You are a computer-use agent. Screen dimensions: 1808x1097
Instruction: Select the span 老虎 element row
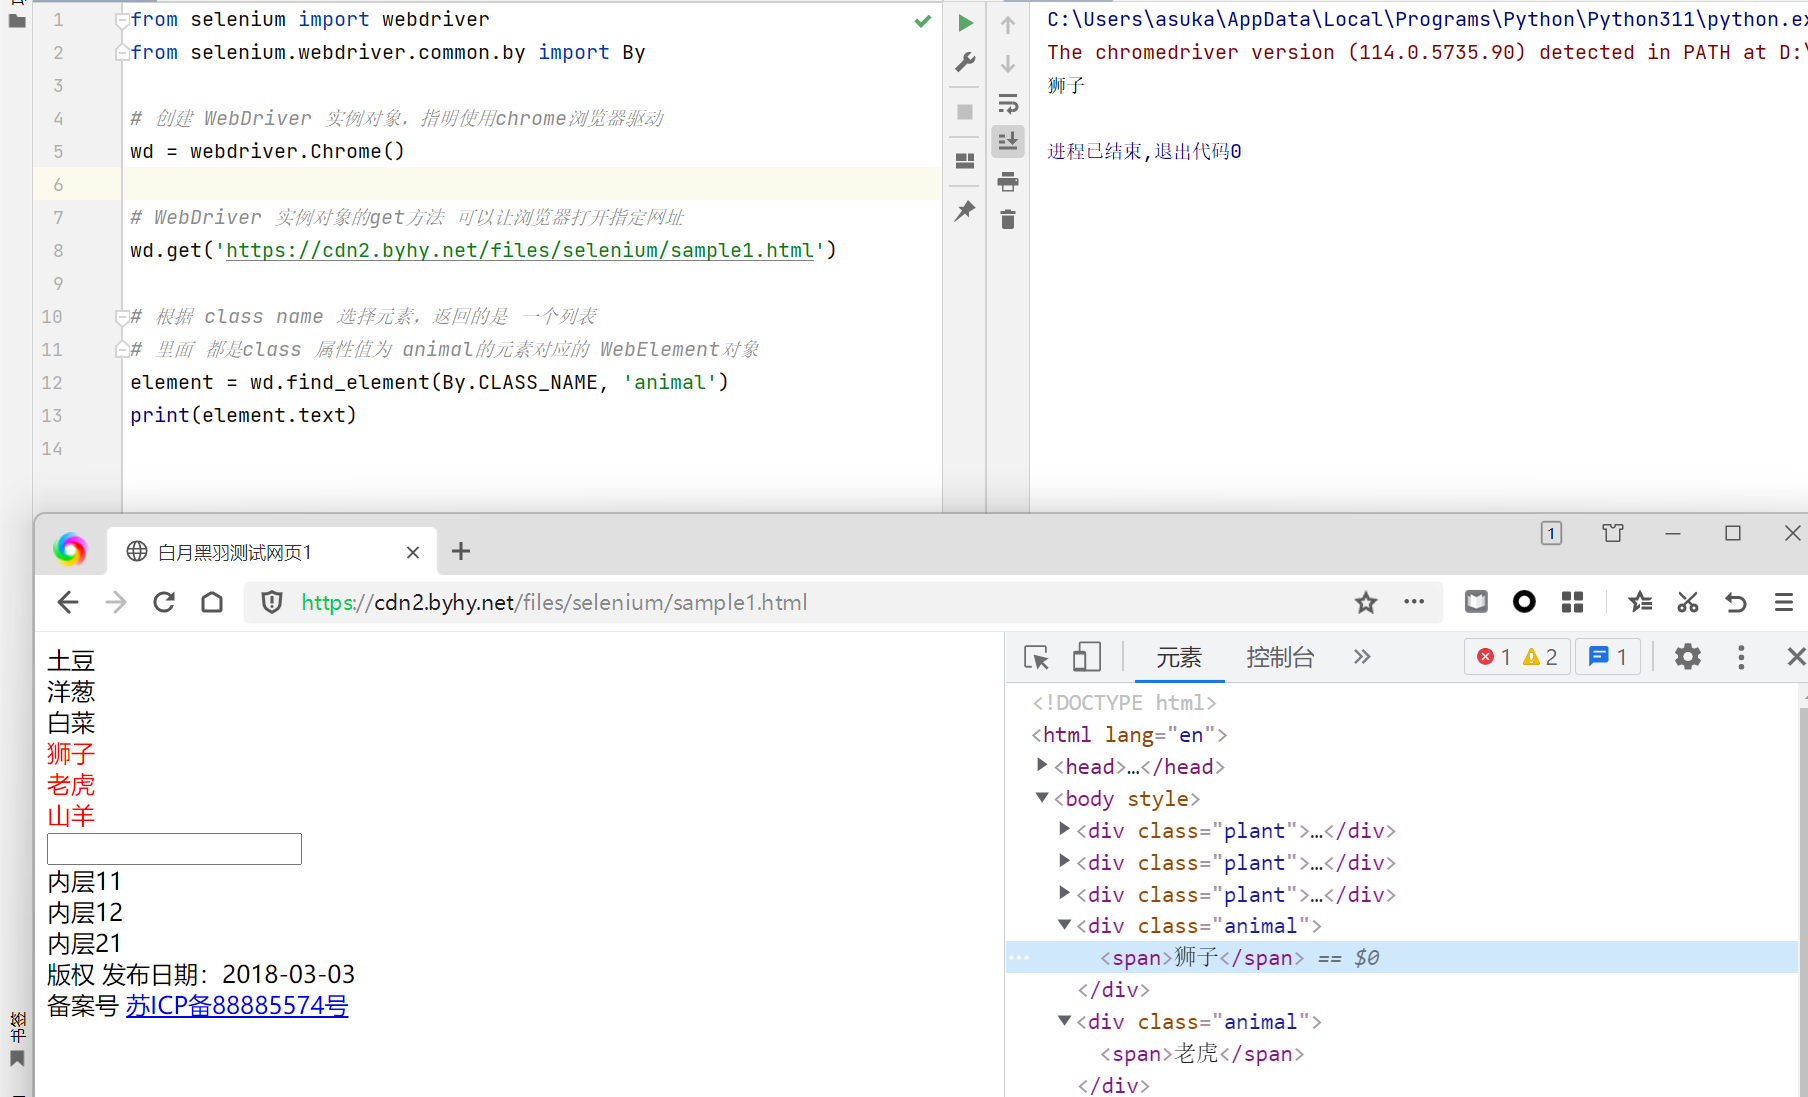(1402, 1053)
